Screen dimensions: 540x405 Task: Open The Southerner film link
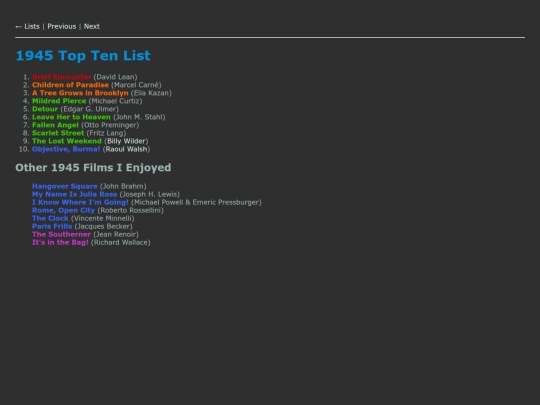[x=62, y=235]
